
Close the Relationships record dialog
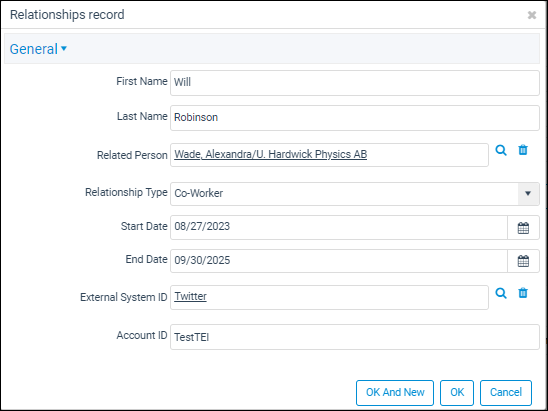(532, 15)
